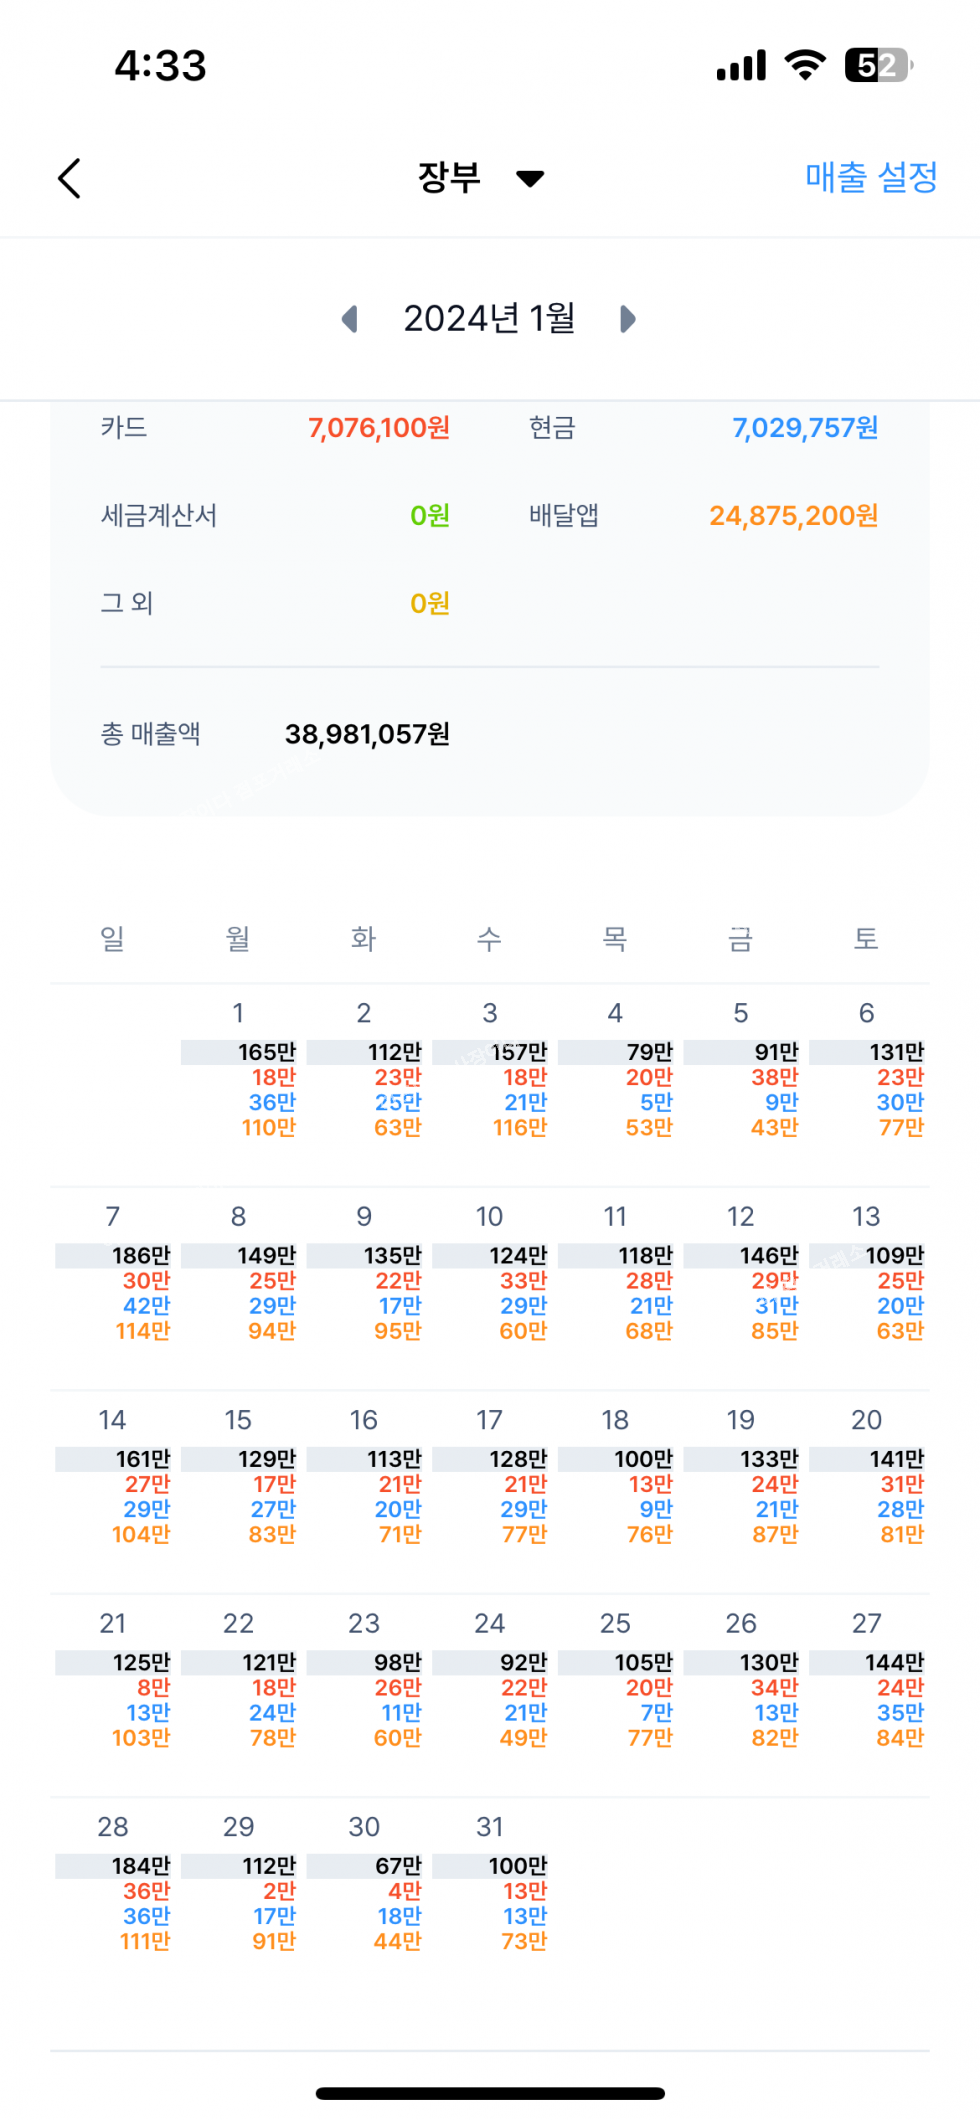Select January 1 calendar cell

(240, 1075)
